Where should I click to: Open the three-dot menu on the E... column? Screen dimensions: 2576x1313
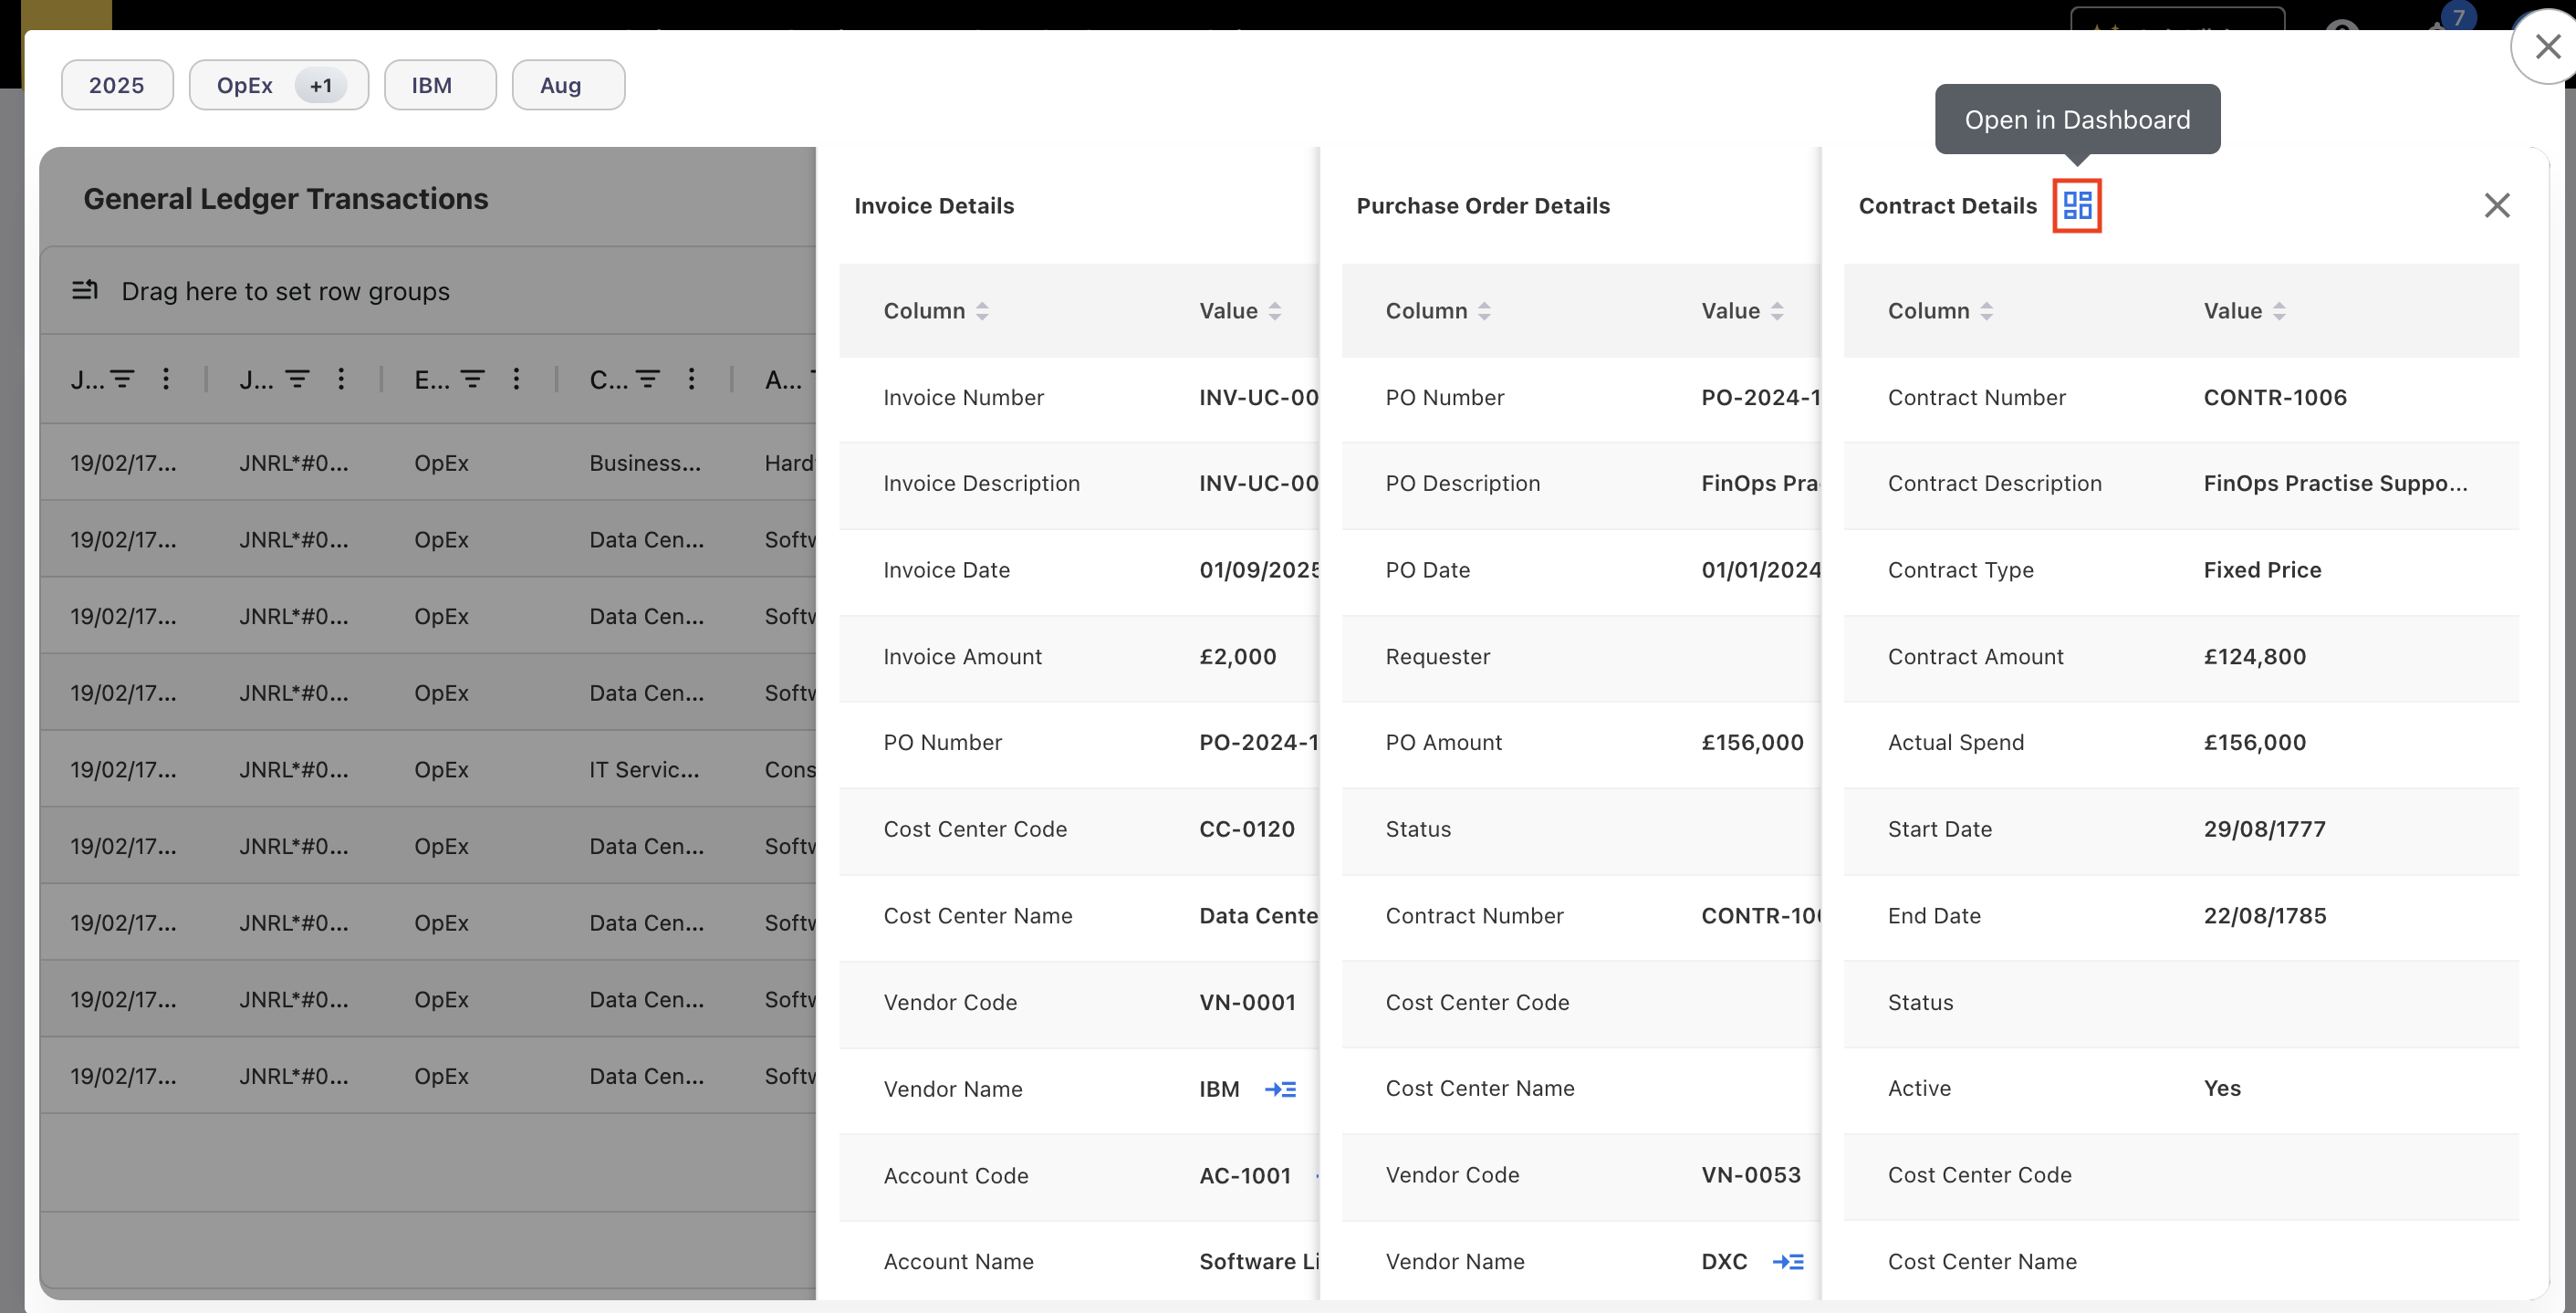point(516,379)
